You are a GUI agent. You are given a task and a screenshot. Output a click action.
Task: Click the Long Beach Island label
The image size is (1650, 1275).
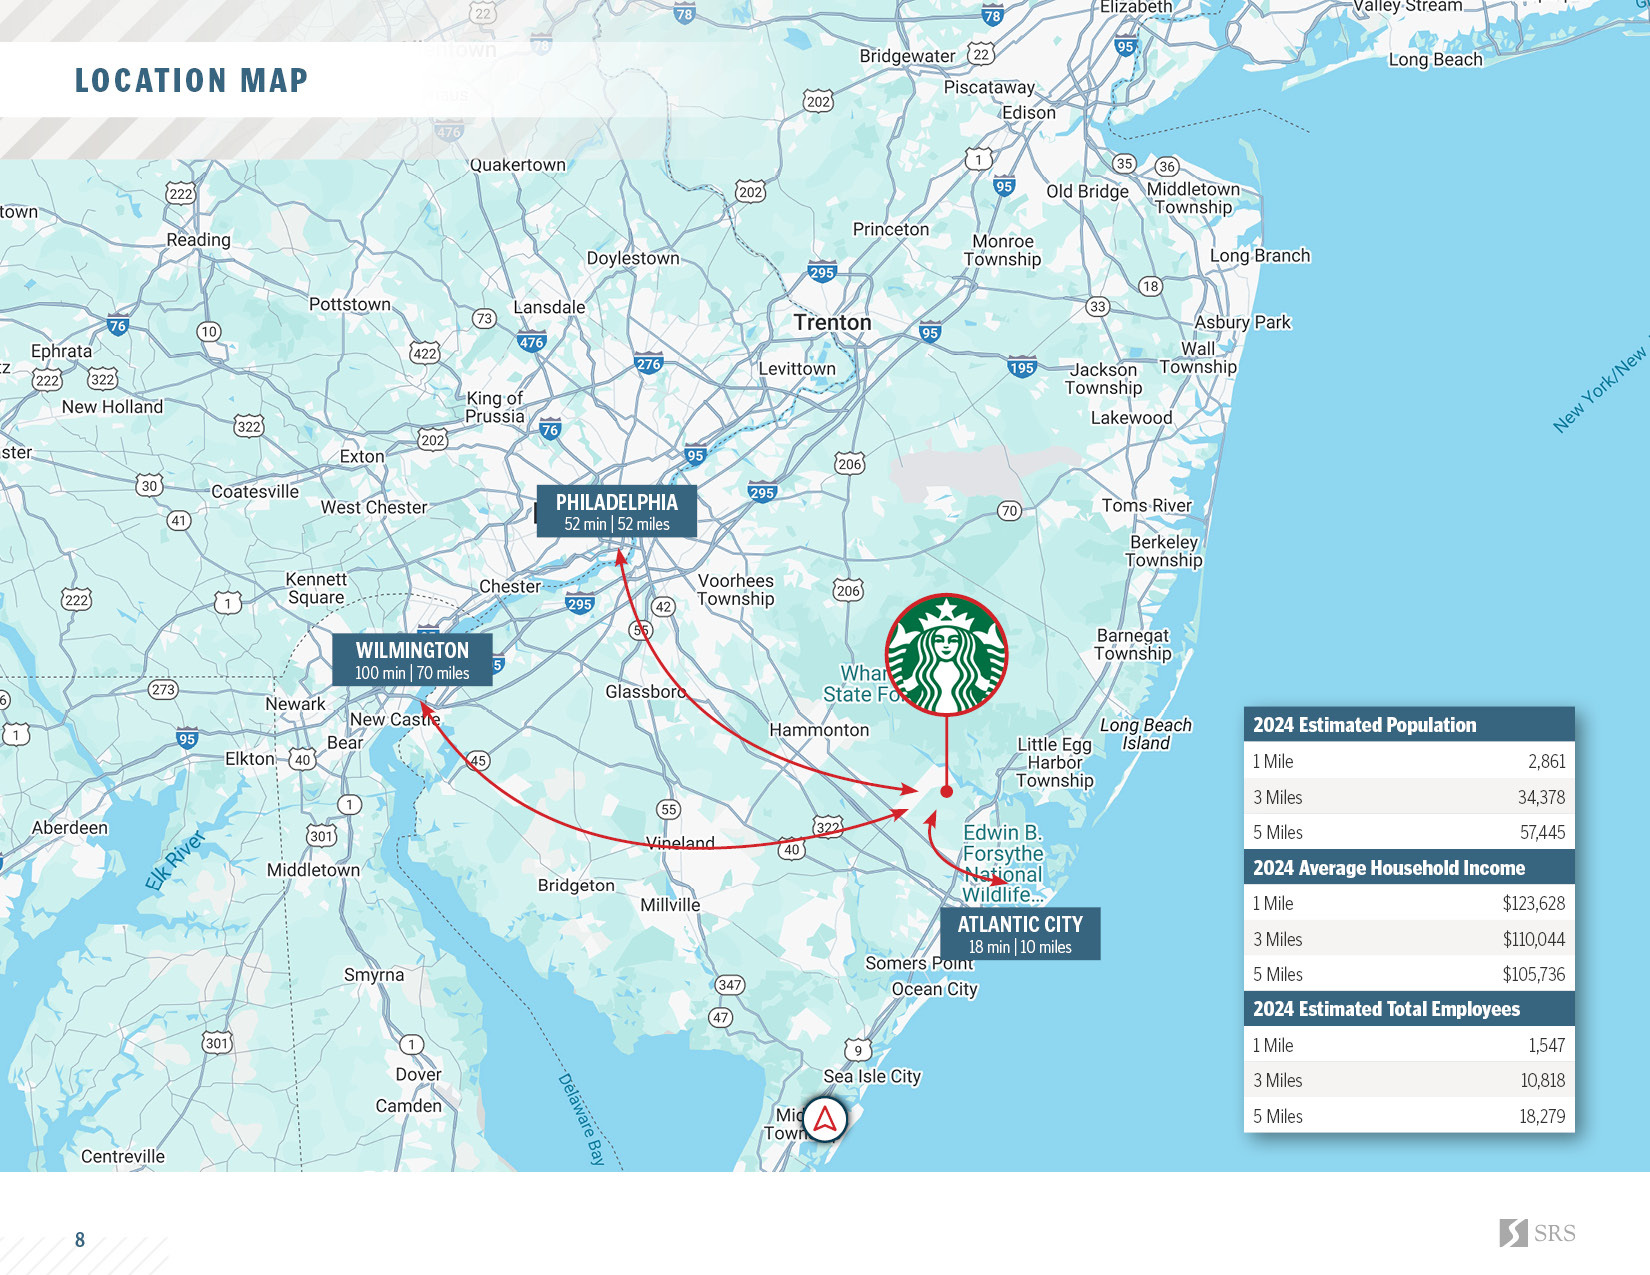(x=1146, y=734)
